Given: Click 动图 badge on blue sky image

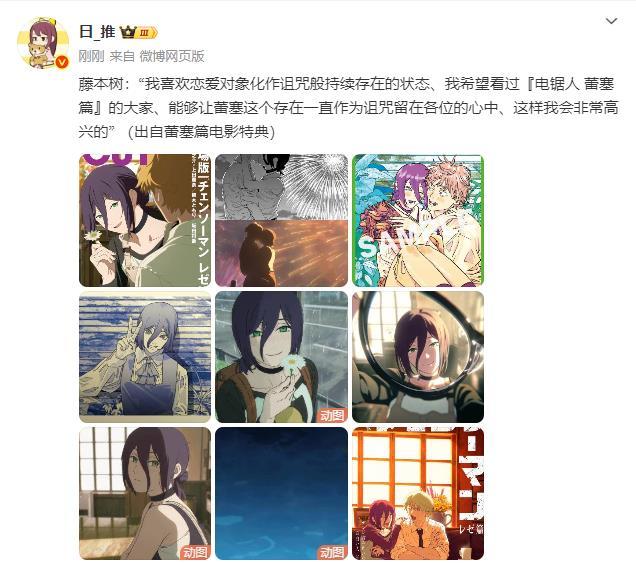Looking at the screenshot, I should (x=332, y=552).
